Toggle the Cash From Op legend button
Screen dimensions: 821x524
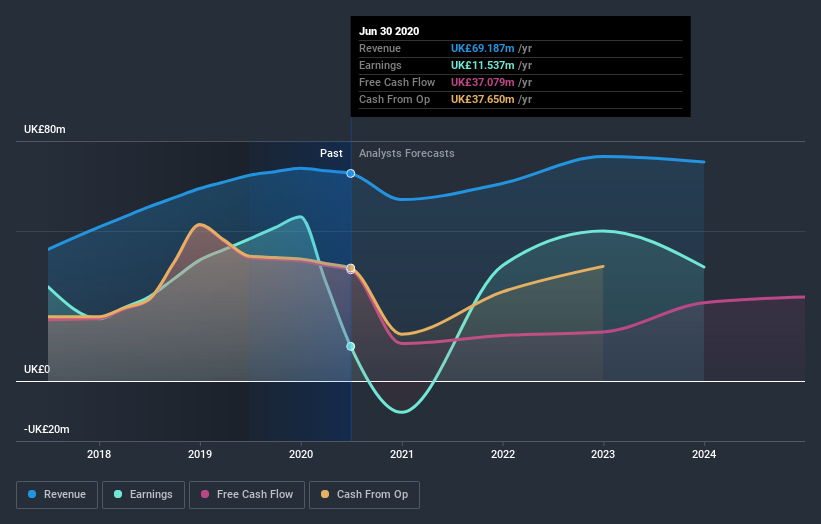[364, 495]
